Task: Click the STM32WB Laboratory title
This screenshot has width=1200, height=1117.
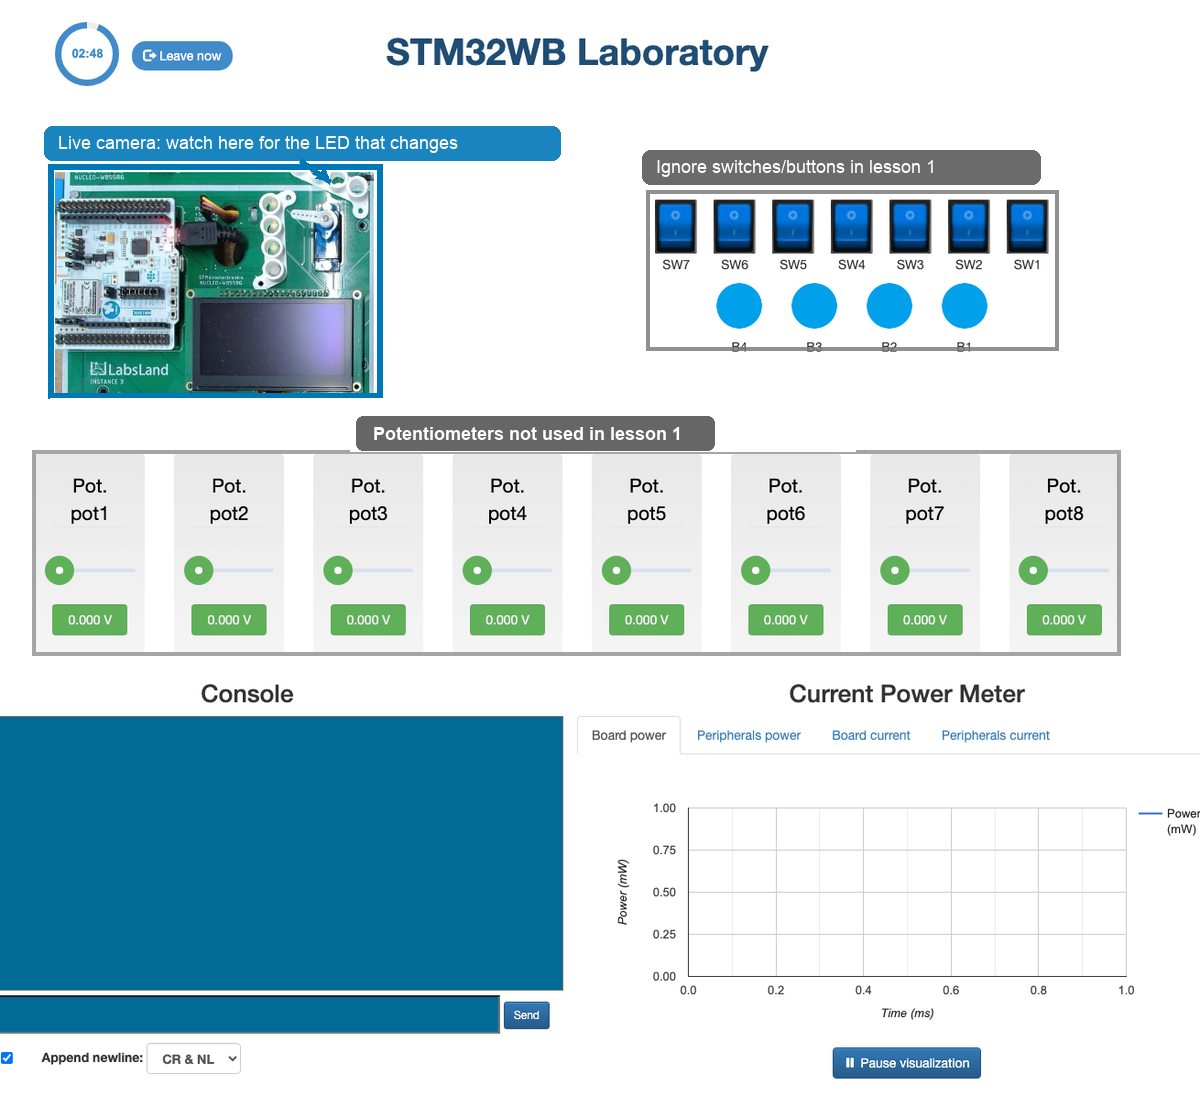Action: [577, 52]
